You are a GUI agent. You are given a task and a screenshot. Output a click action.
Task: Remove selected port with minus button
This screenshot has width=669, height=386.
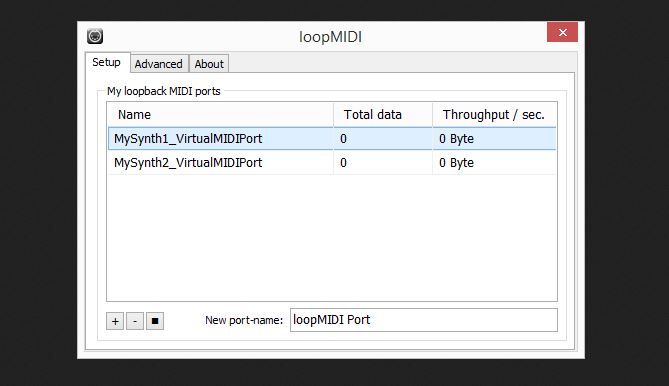pos(135,321)
